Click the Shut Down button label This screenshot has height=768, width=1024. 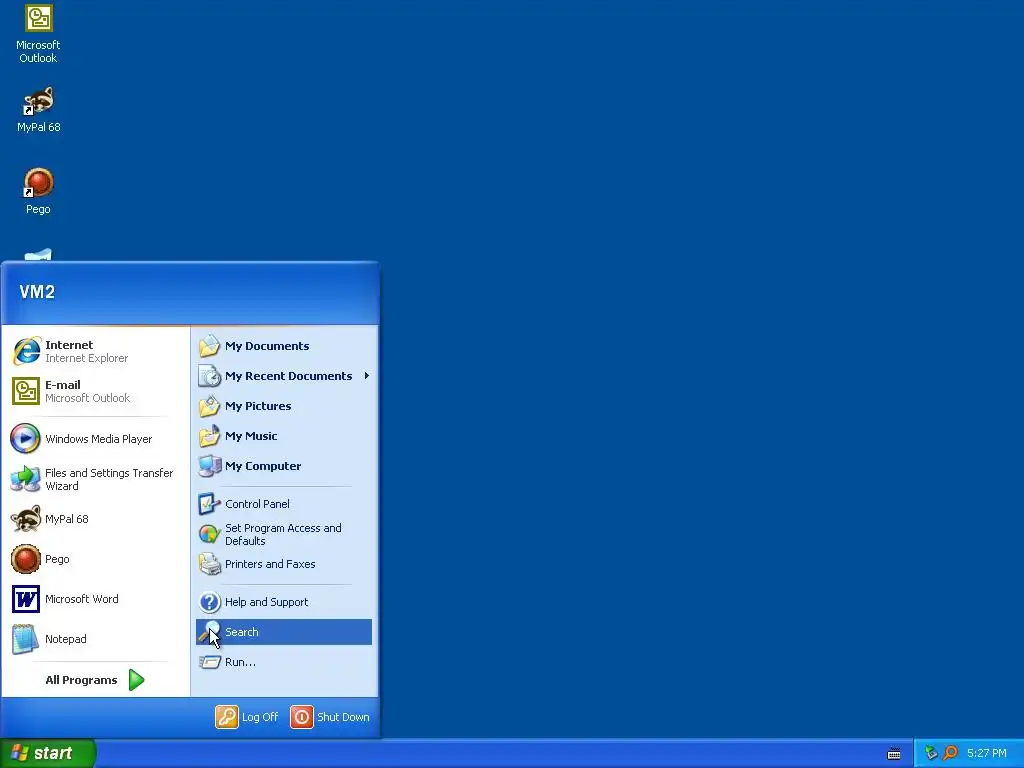point(343,716)
